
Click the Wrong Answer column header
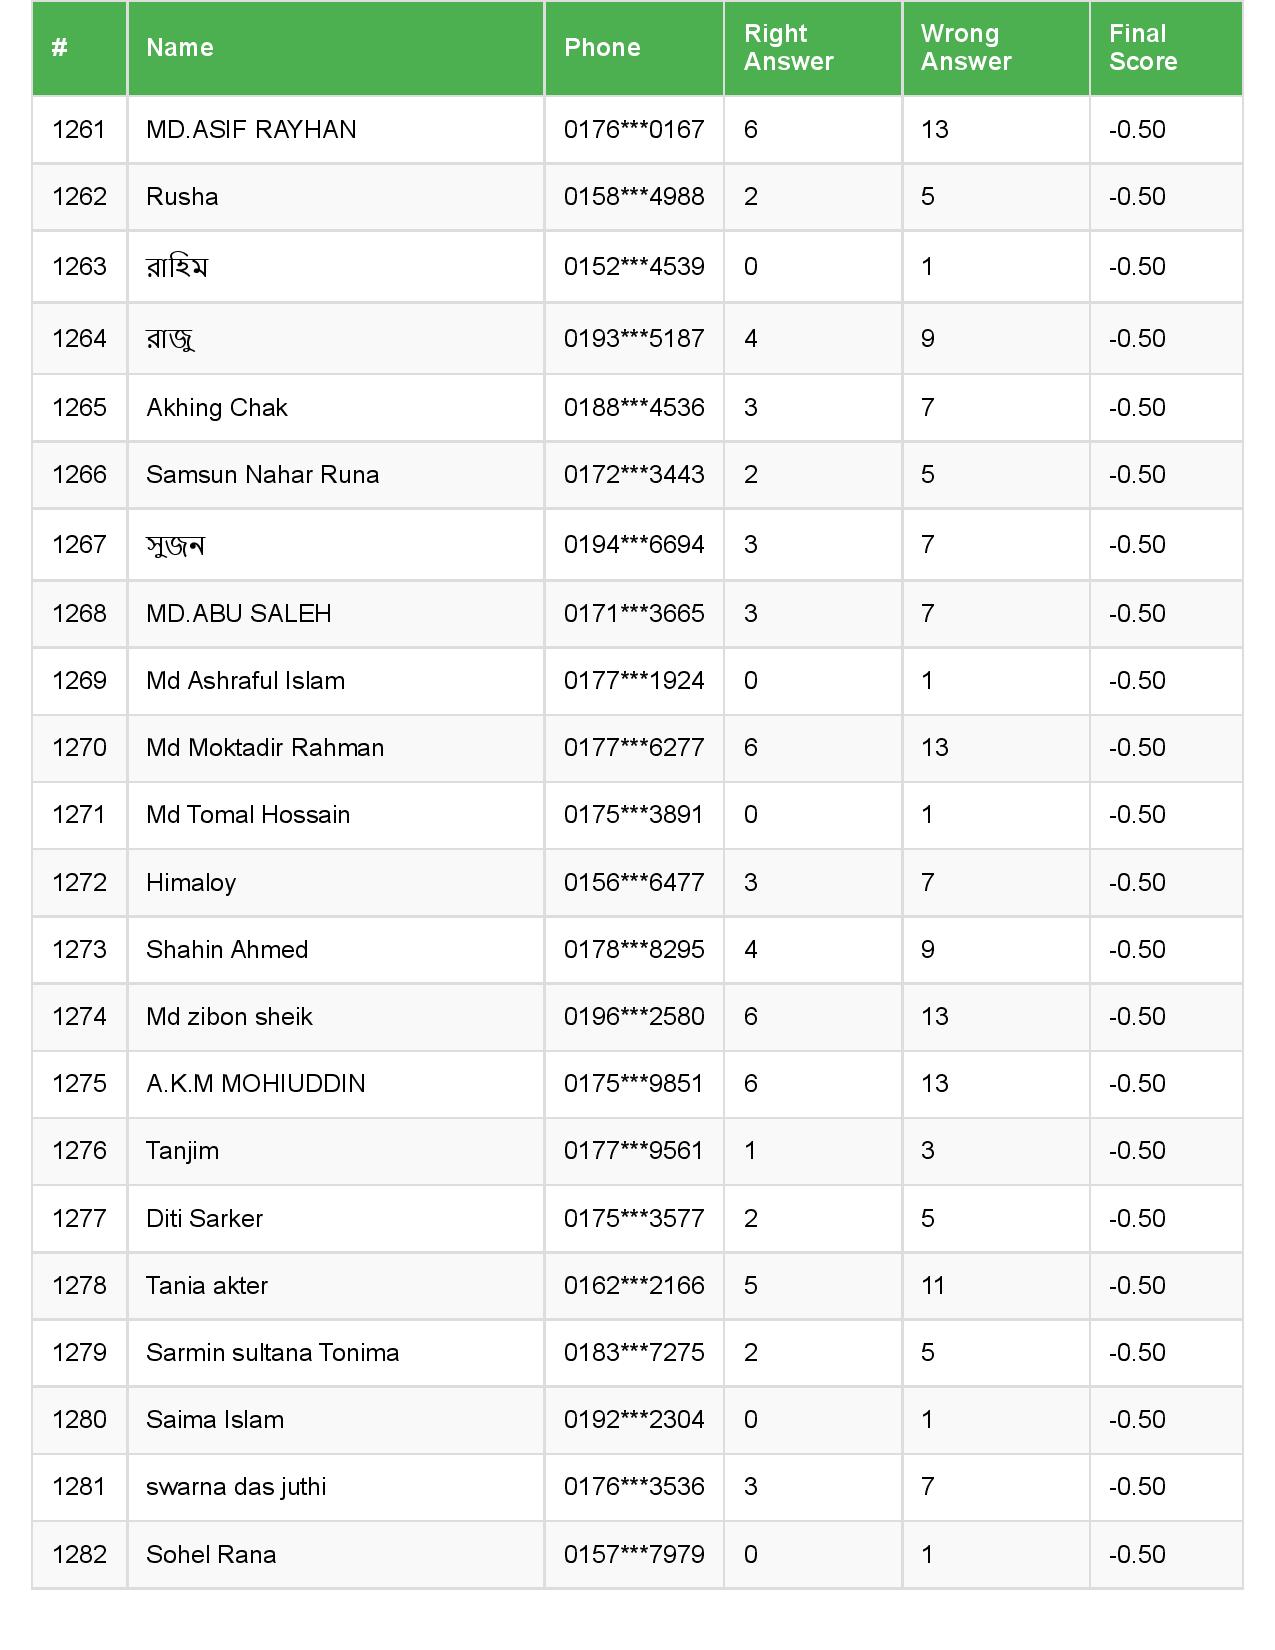(966, 48)
